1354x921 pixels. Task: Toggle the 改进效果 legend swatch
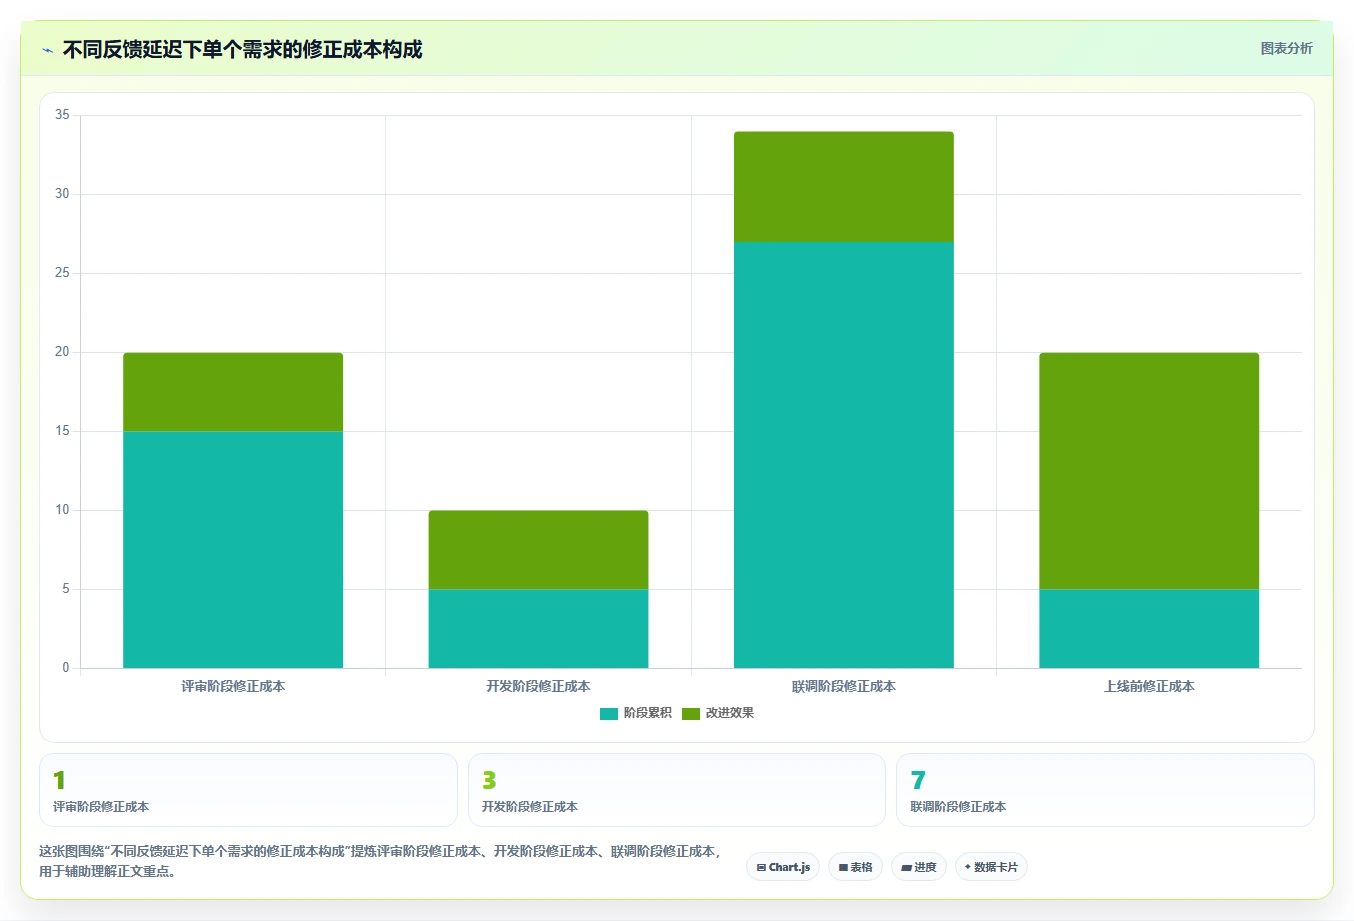pyautogui.click(x=690, y=713)
